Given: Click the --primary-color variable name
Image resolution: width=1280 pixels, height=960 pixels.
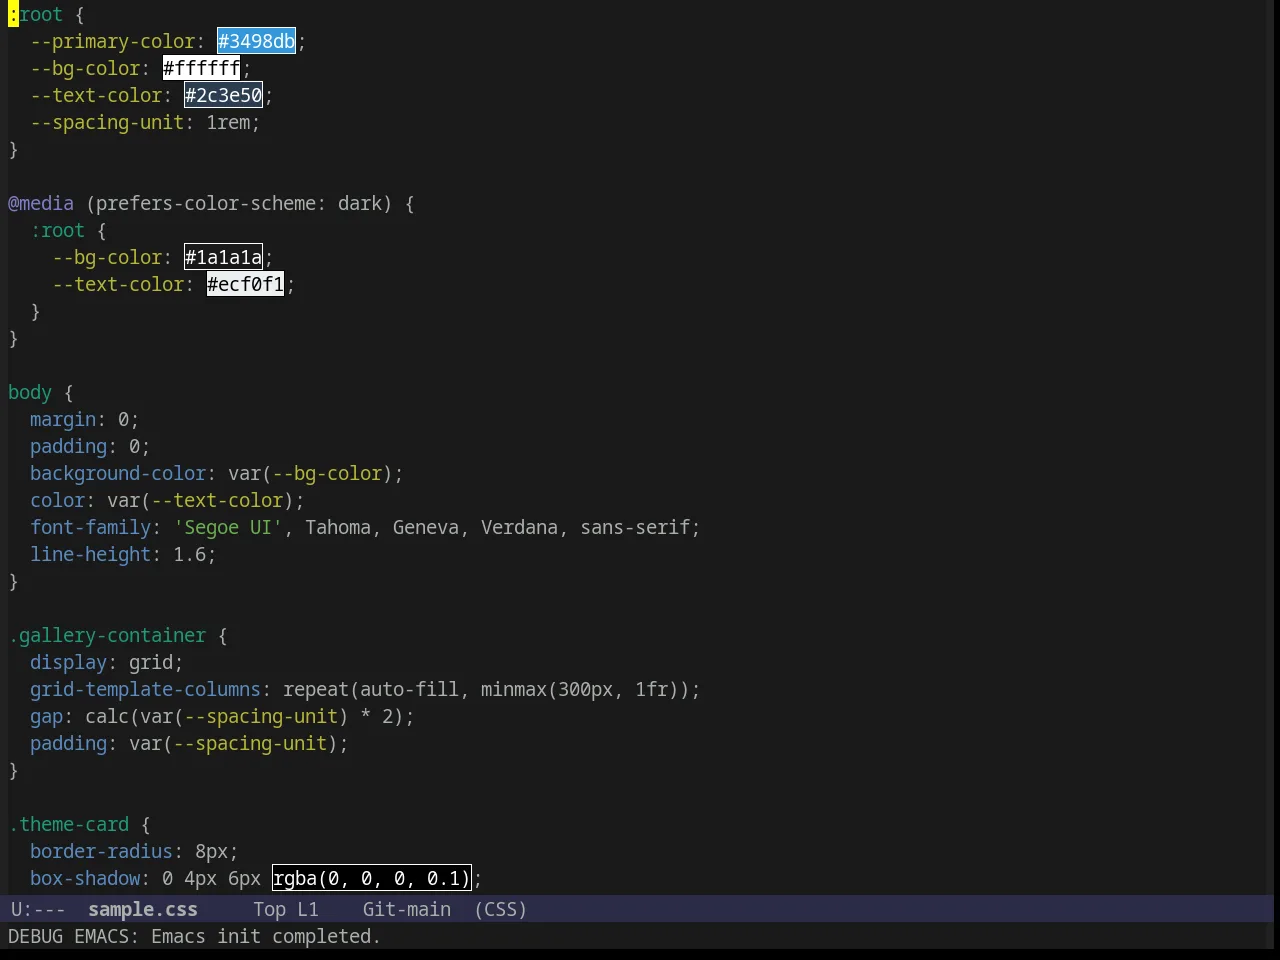Looking at the screenshot, I should pyautogui.click(x=112, y=41).
